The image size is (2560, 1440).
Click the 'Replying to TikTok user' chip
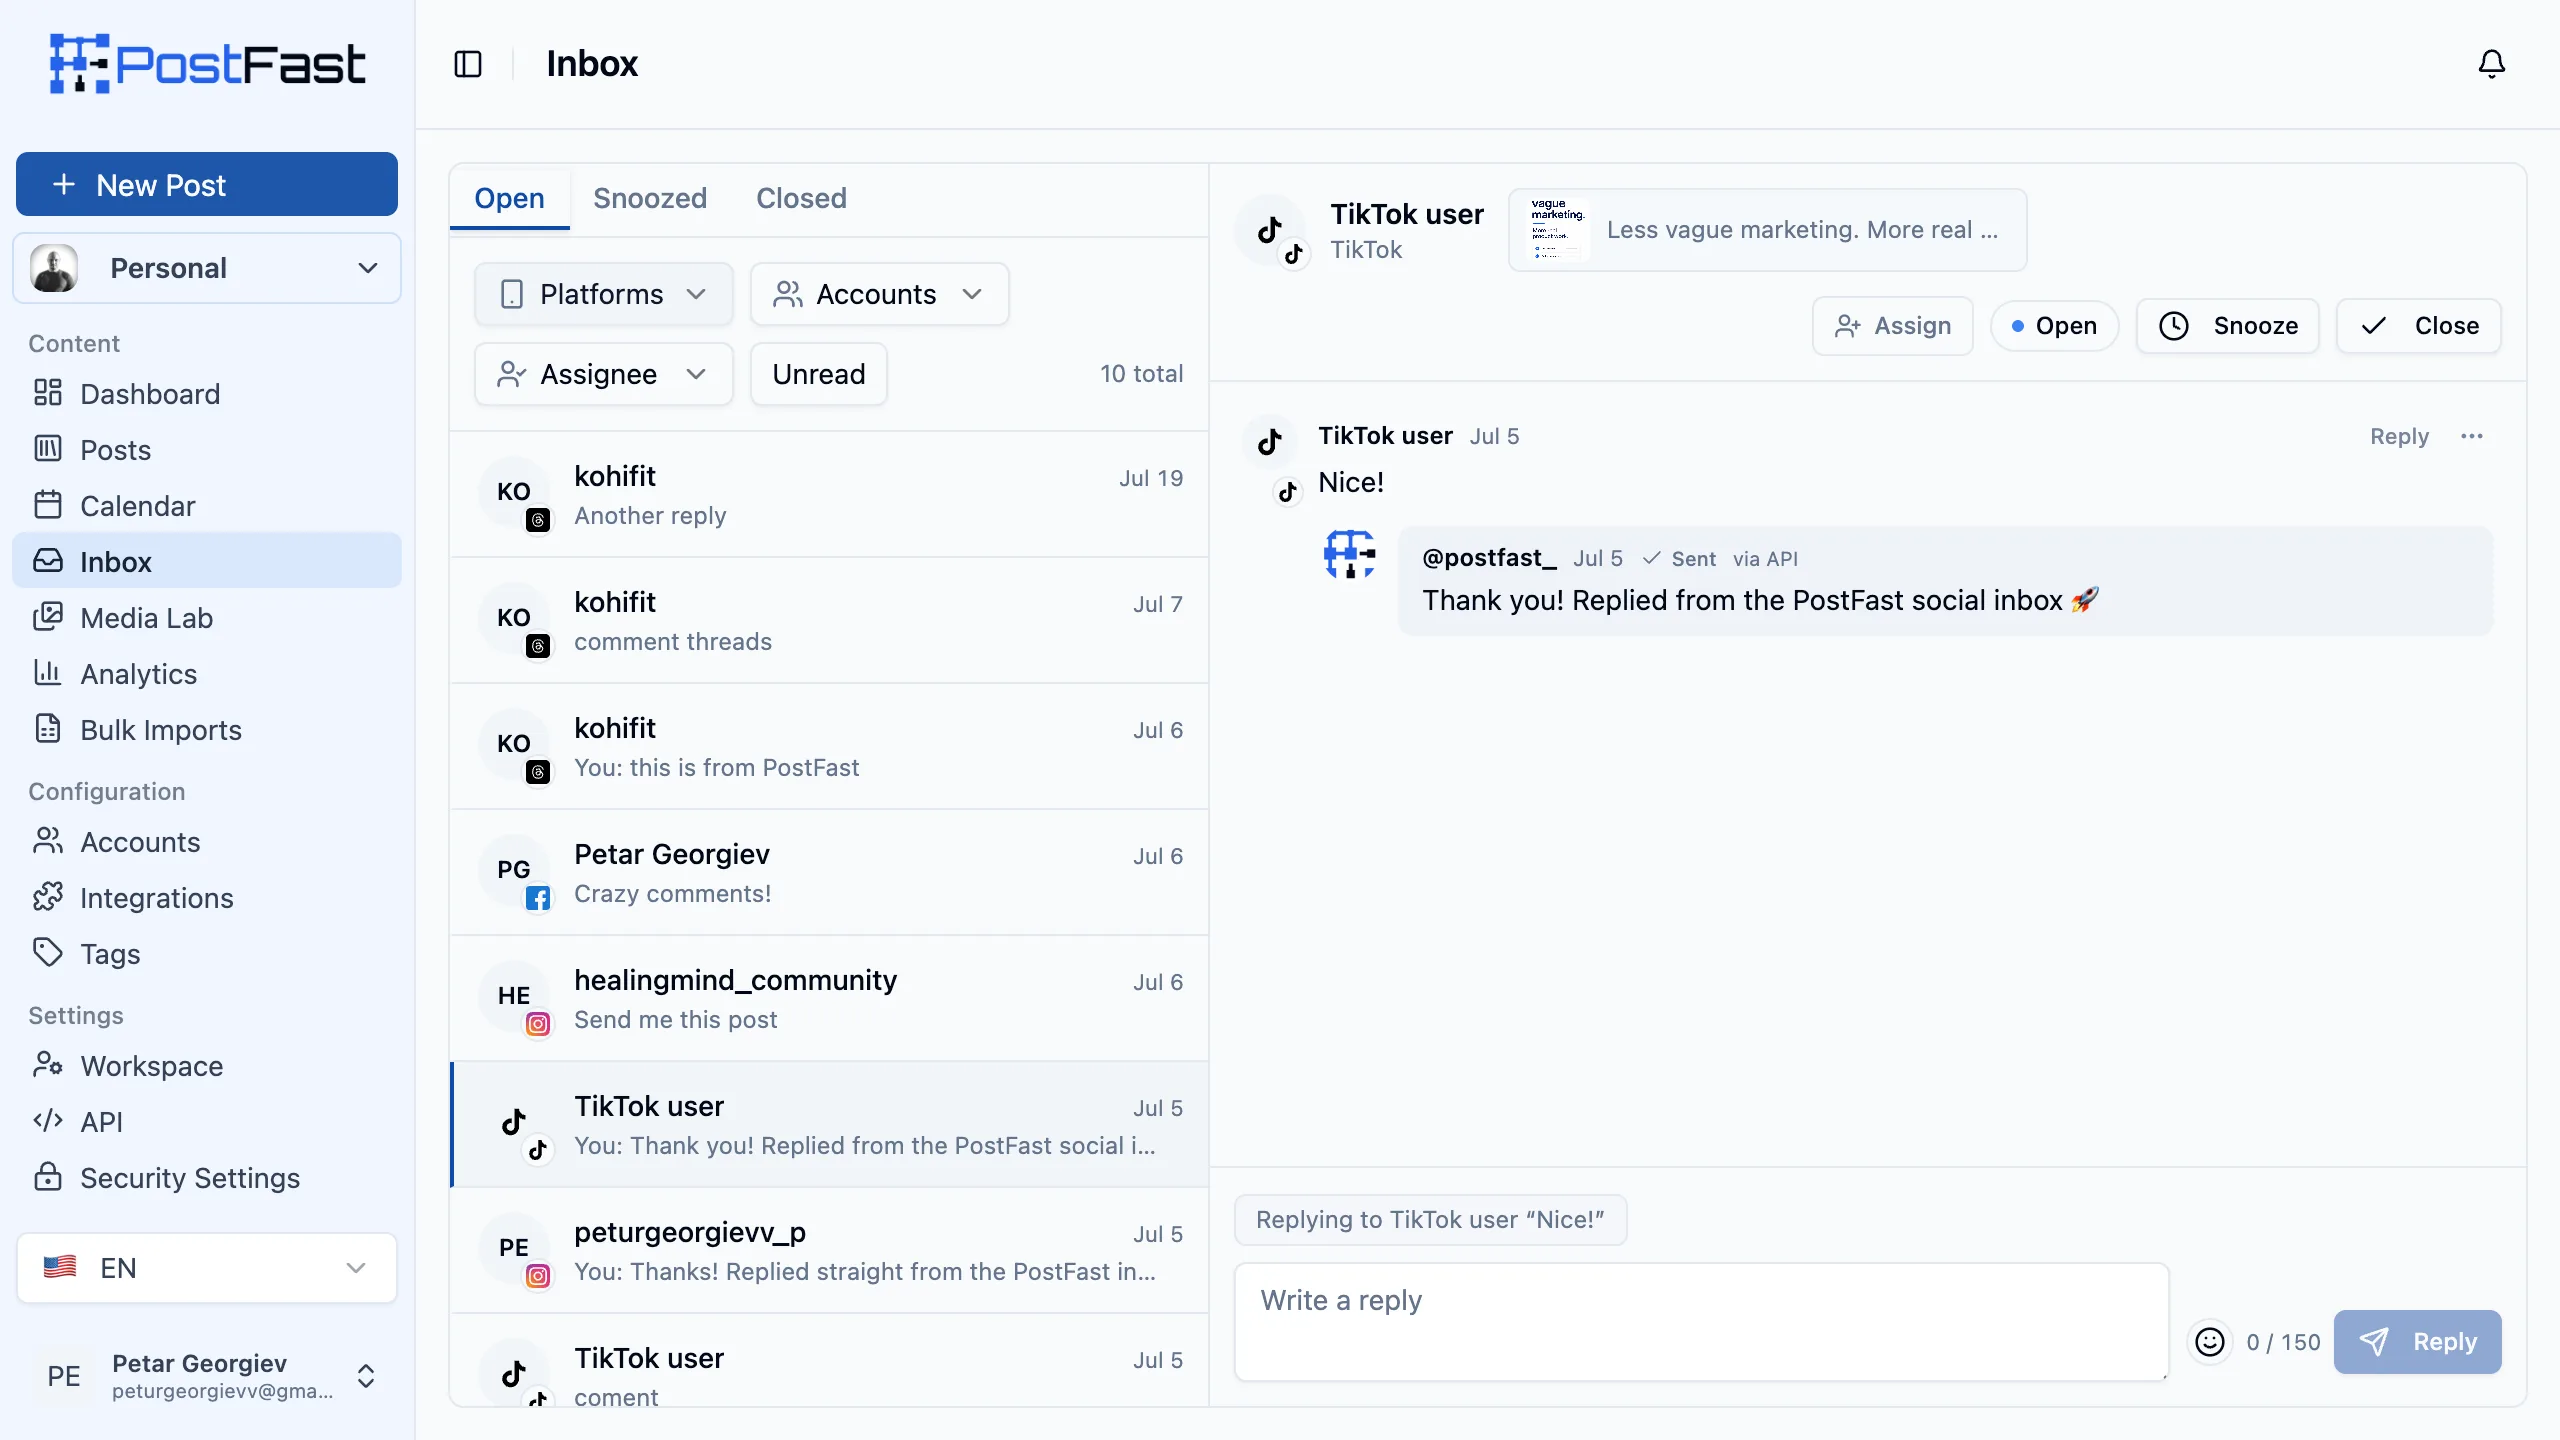pyautogui.click(x=1430, y=1220)
